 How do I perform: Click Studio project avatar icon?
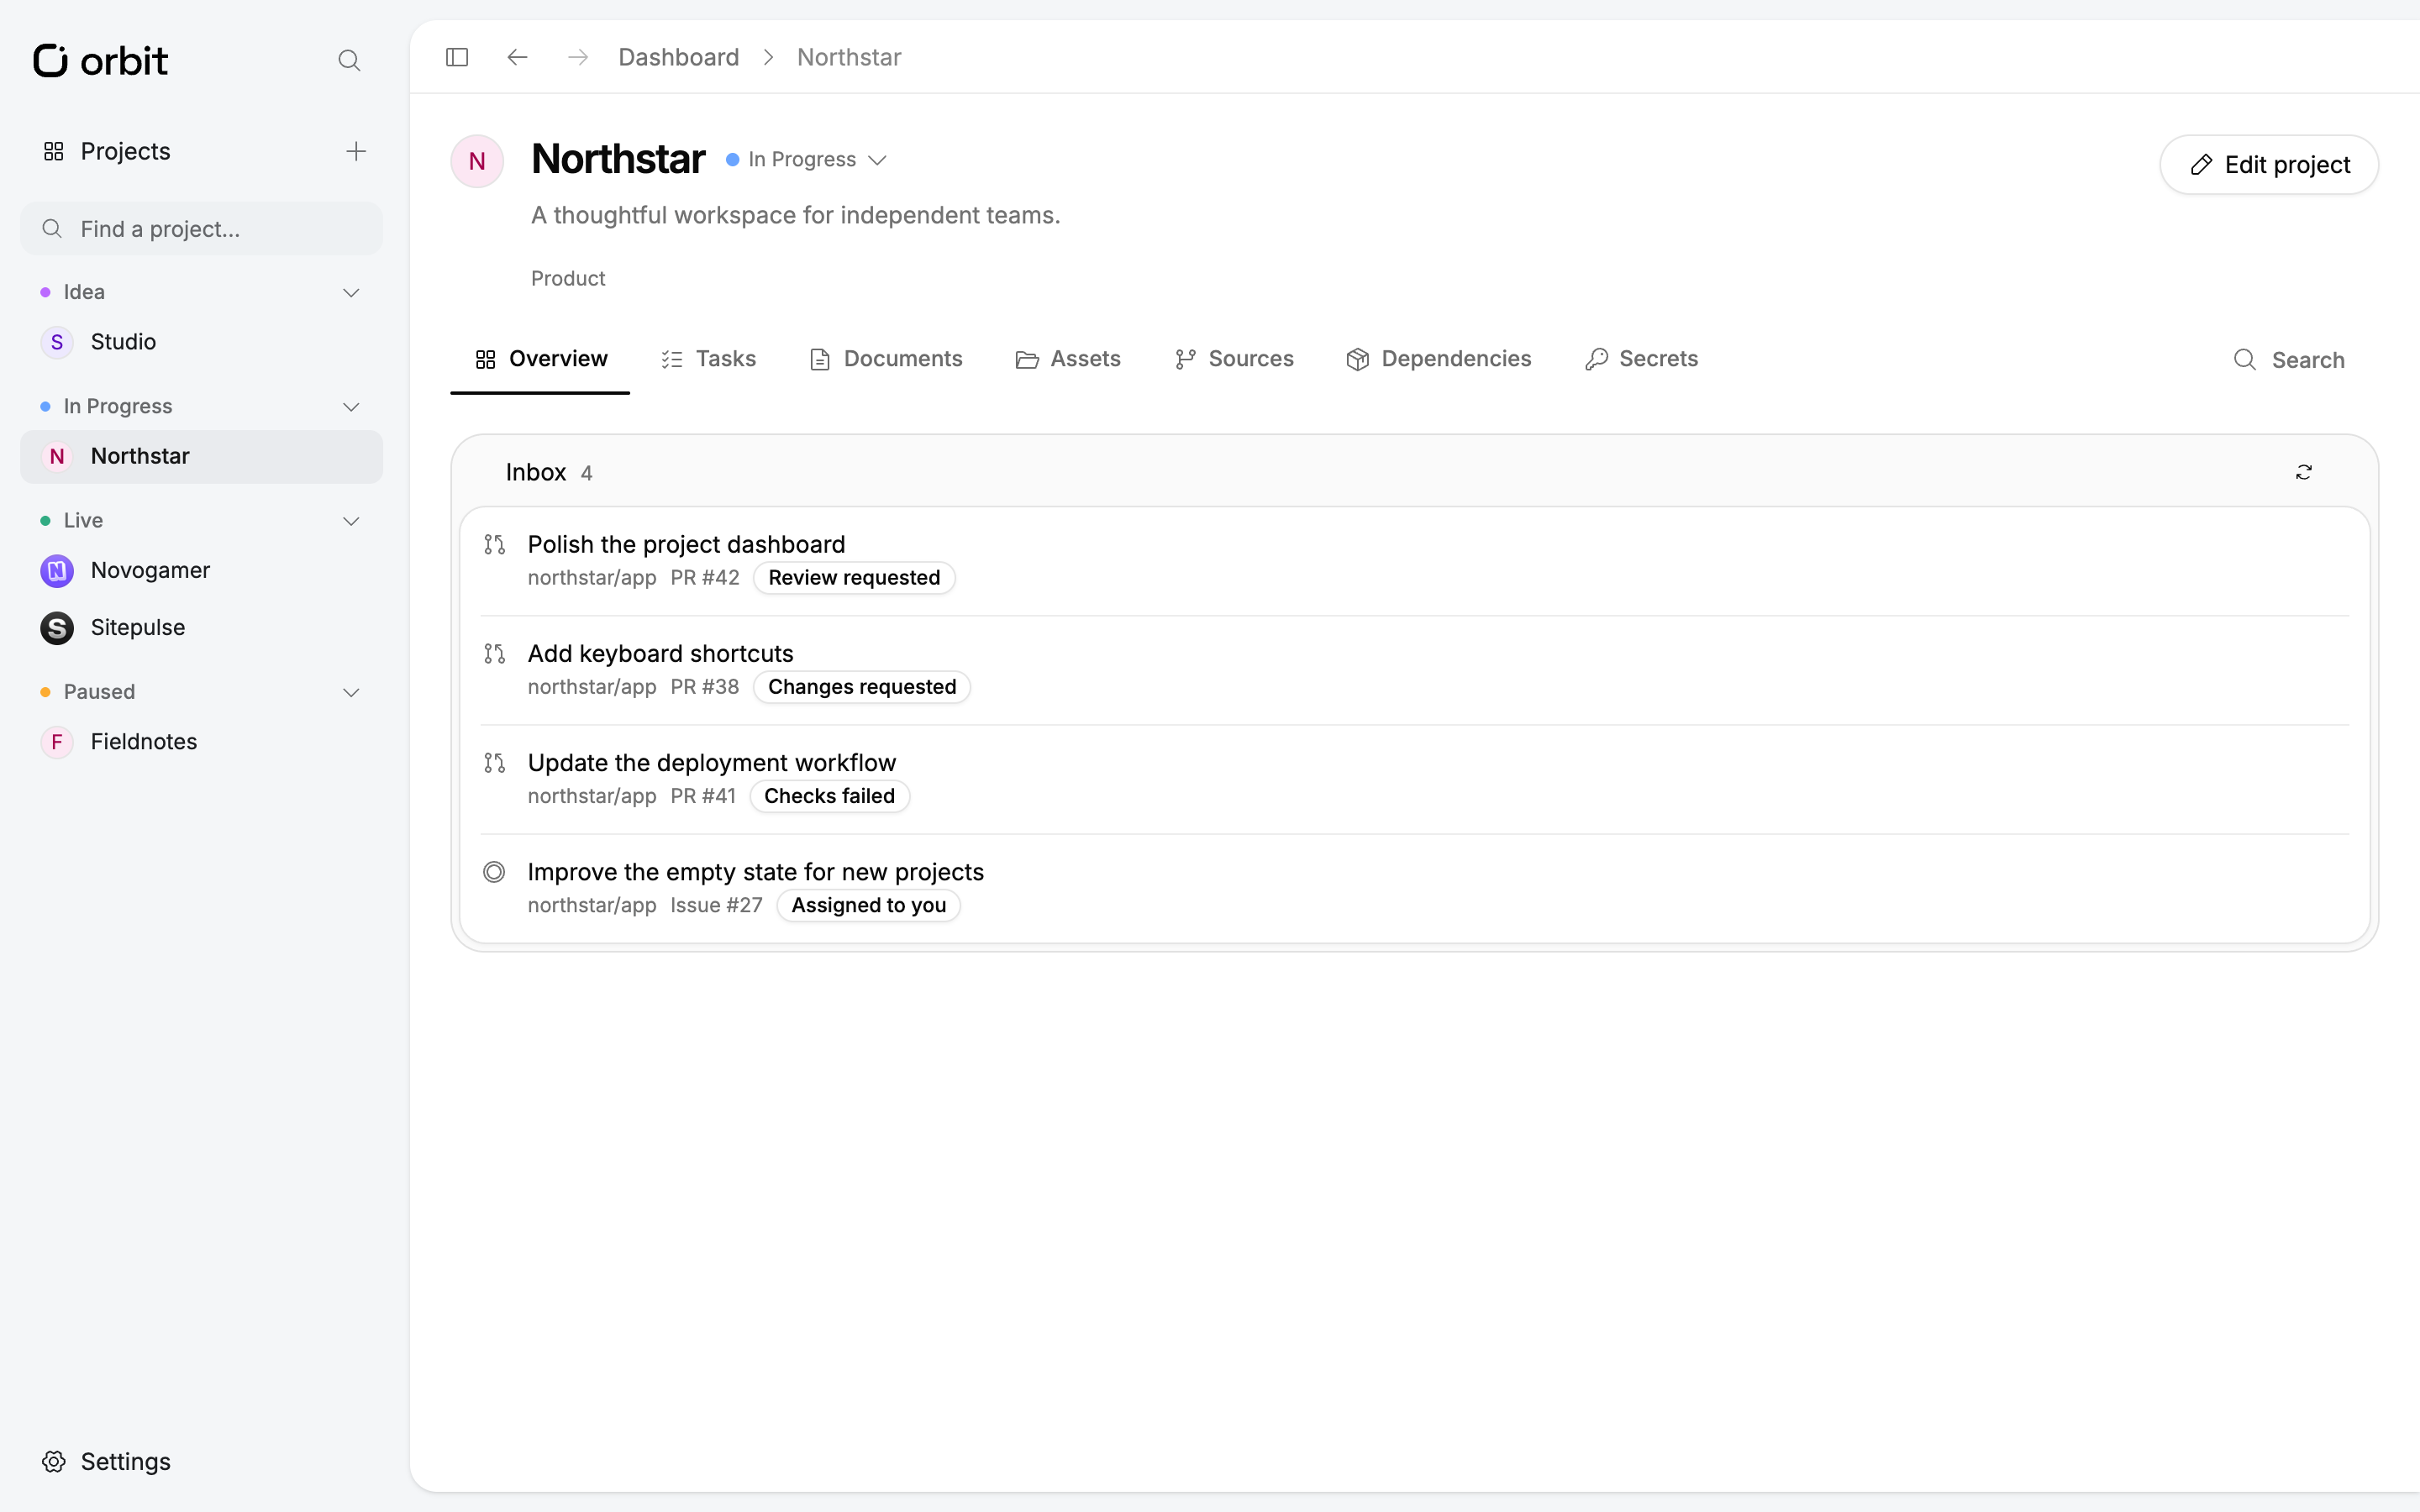57,342
